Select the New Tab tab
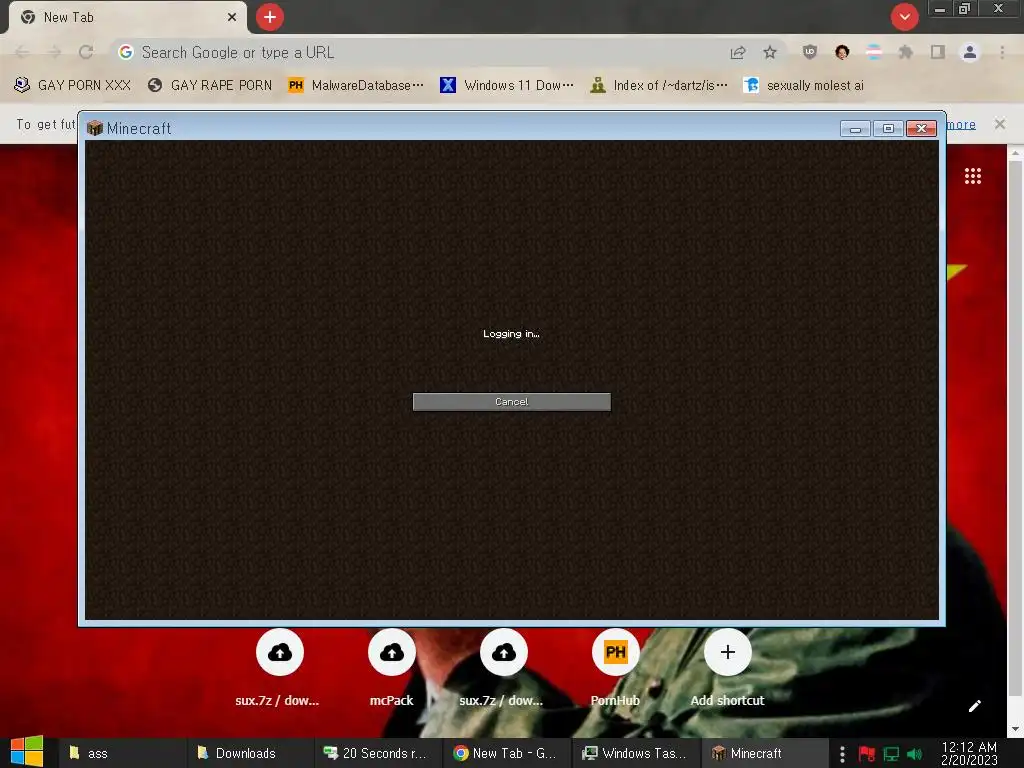 click(128, 18)
